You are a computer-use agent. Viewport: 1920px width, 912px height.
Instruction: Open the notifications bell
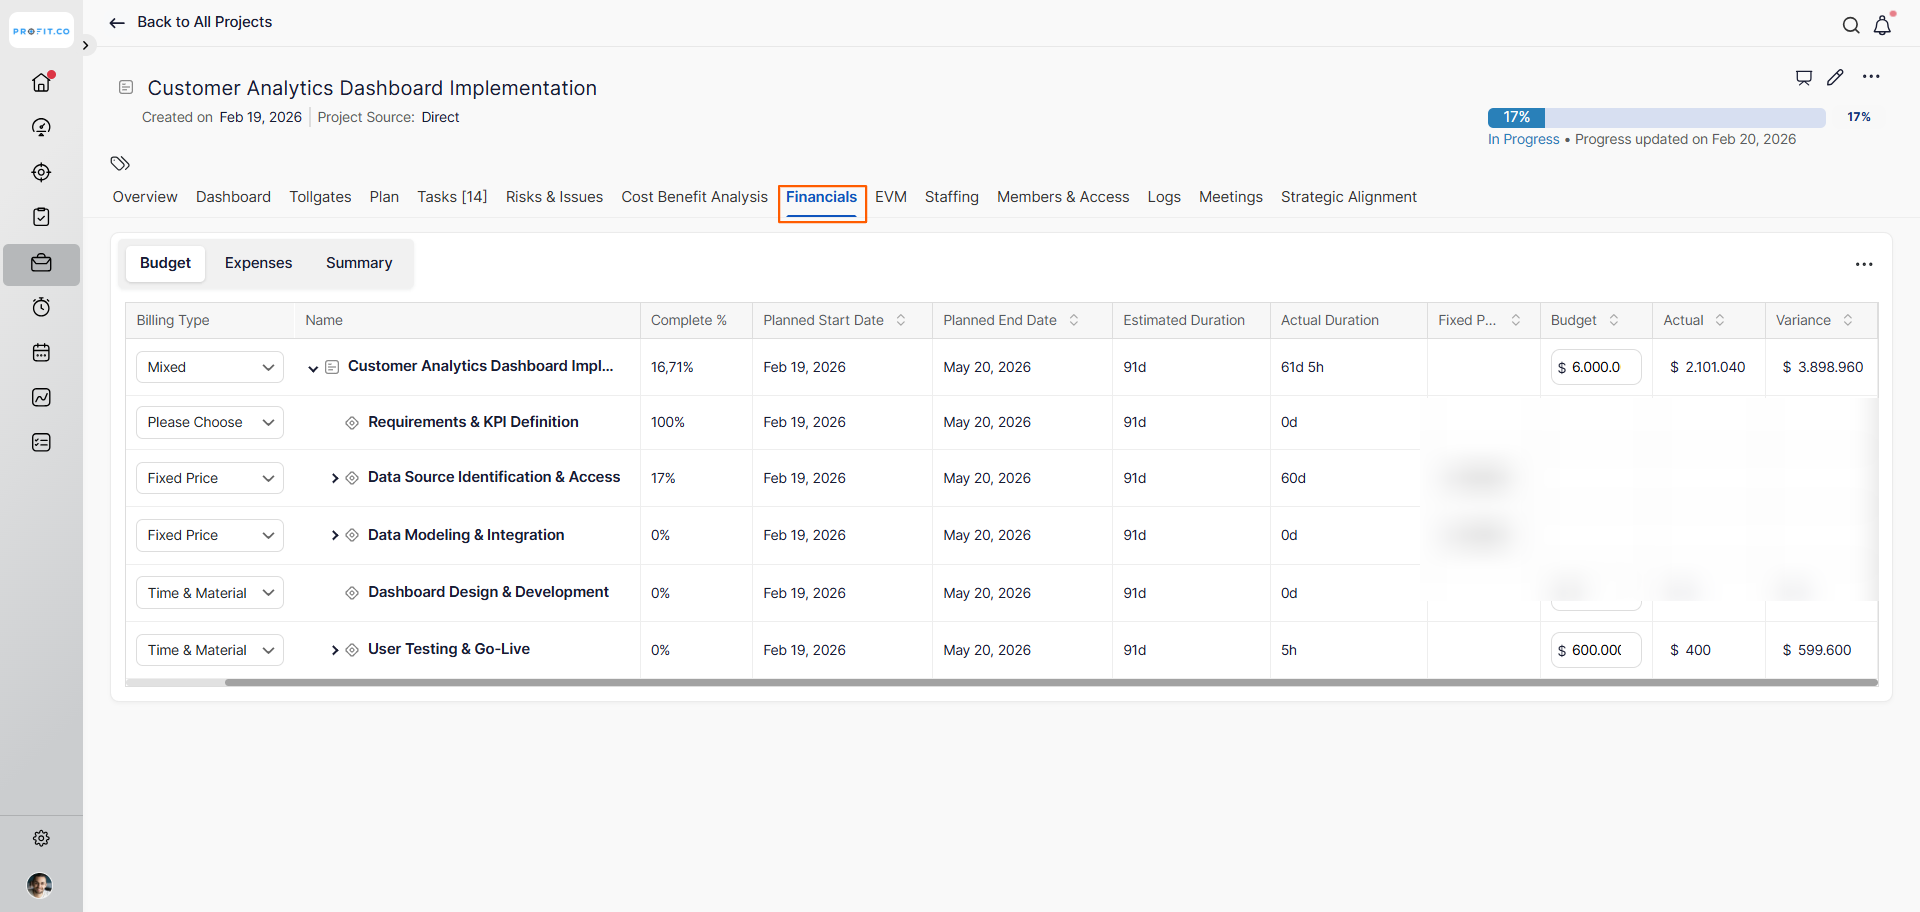1882,25
